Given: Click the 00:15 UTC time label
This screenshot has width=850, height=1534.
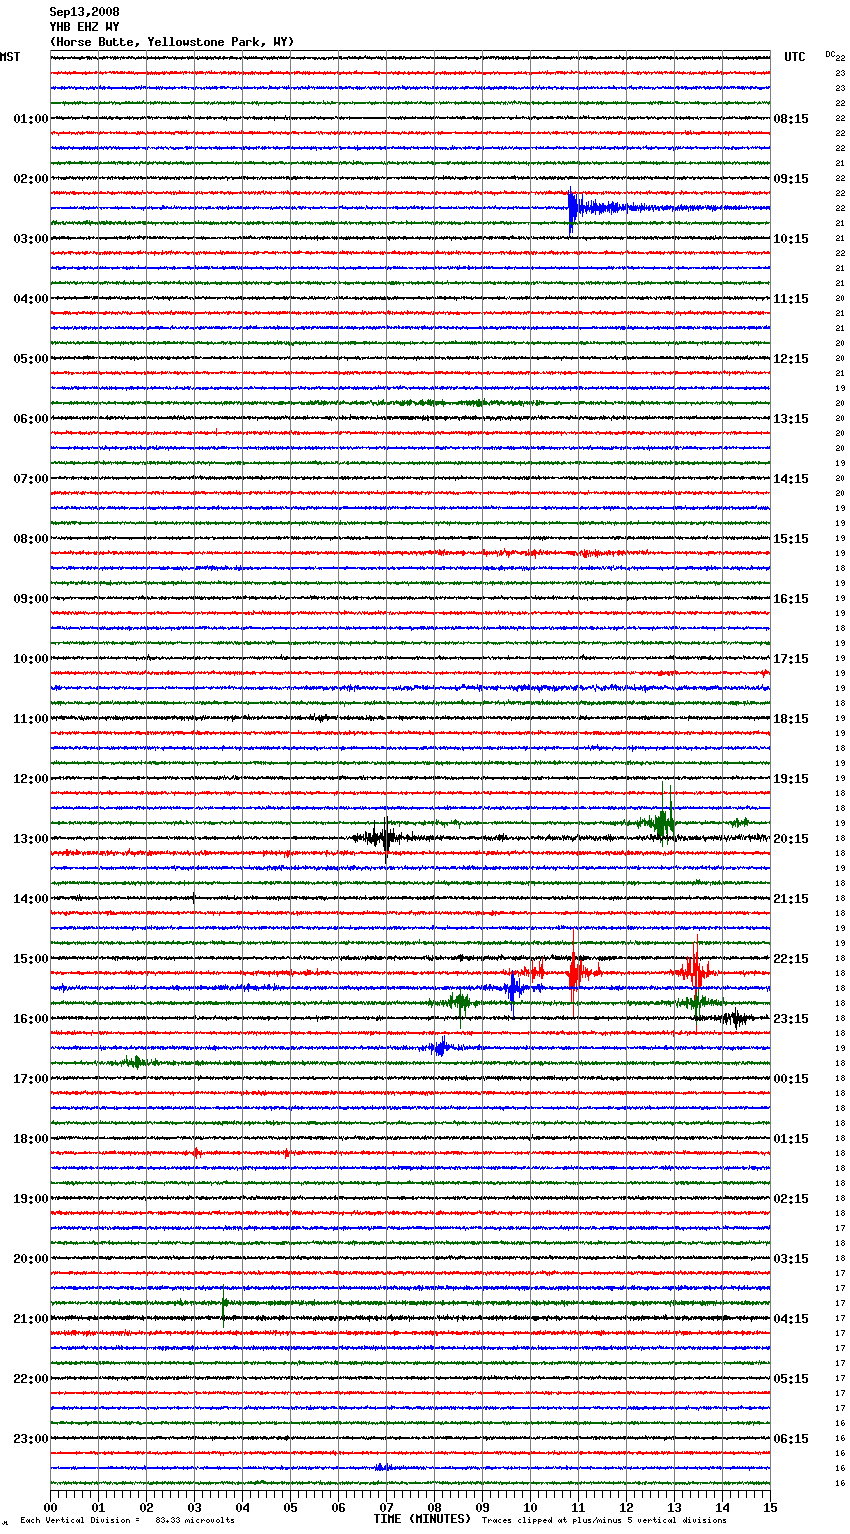Looking at the screenshot, I should pyautogui.click(x=791, y=1079).
